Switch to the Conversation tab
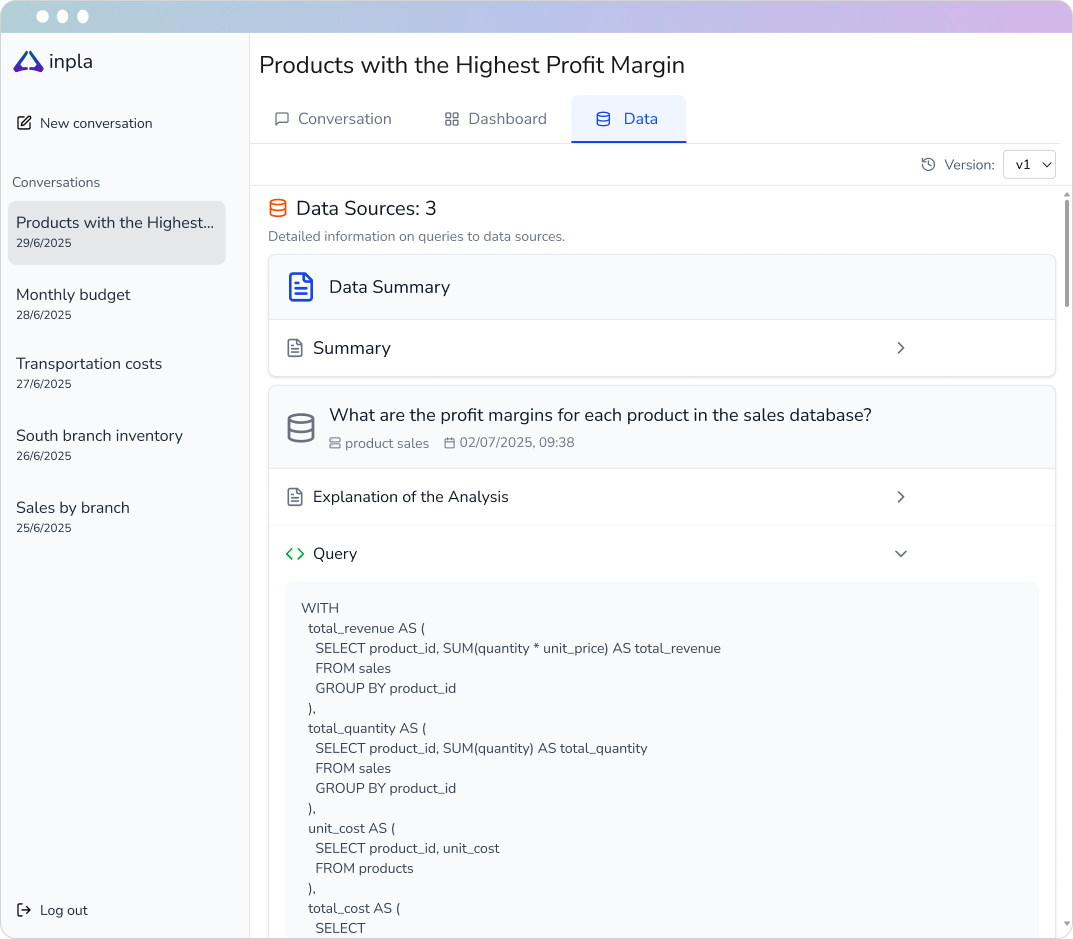Viewport: 1073px width, 939px height. click(333, 119)
